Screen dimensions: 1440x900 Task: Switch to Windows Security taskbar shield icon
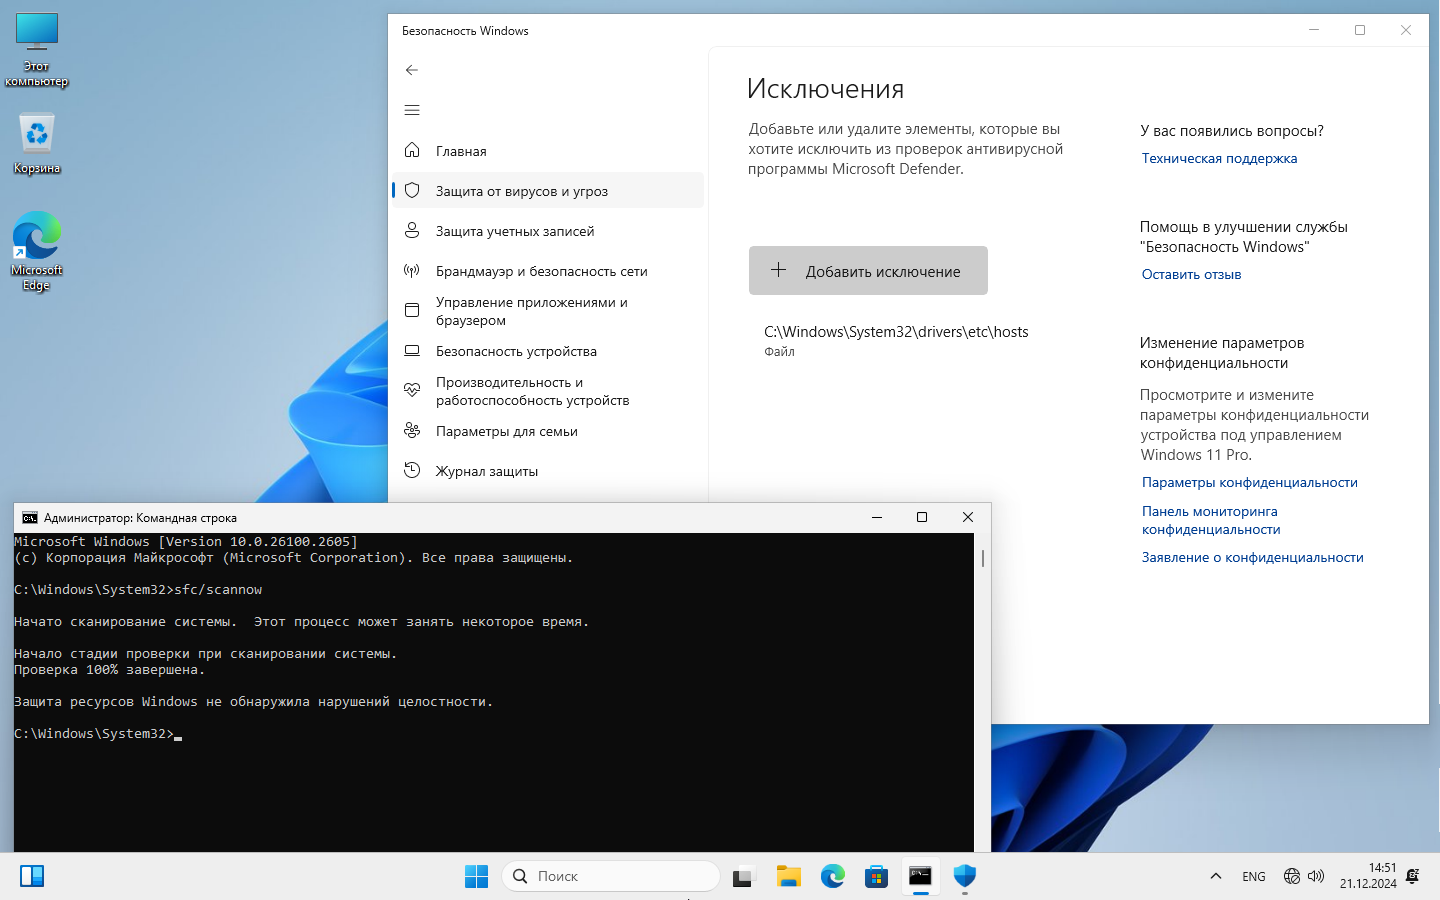coord(965,876)
